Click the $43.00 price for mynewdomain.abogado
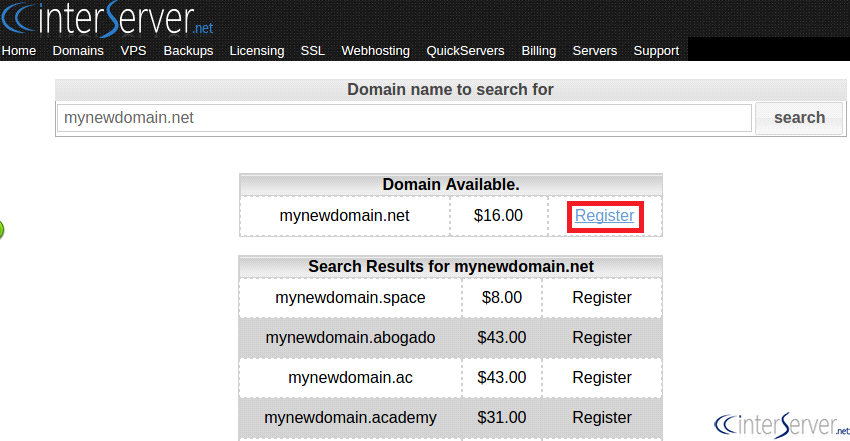 (x=501, y=338)
